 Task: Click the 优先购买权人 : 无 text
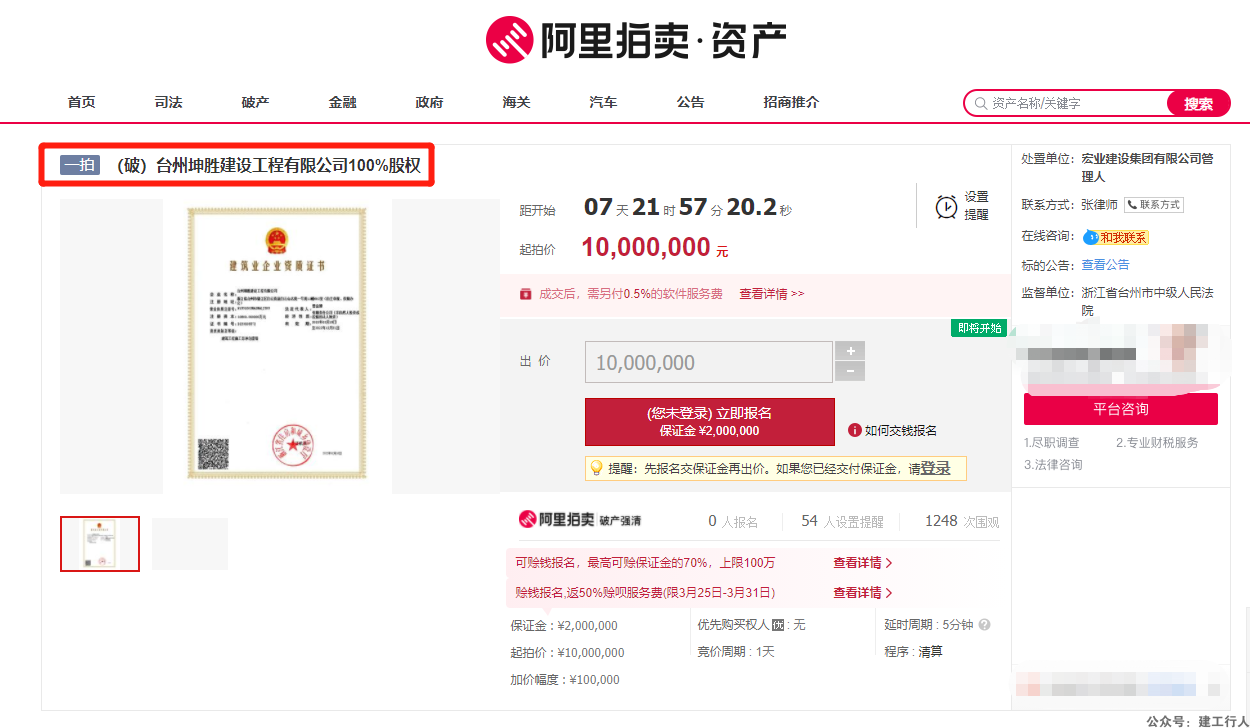[x=751, y=625]
